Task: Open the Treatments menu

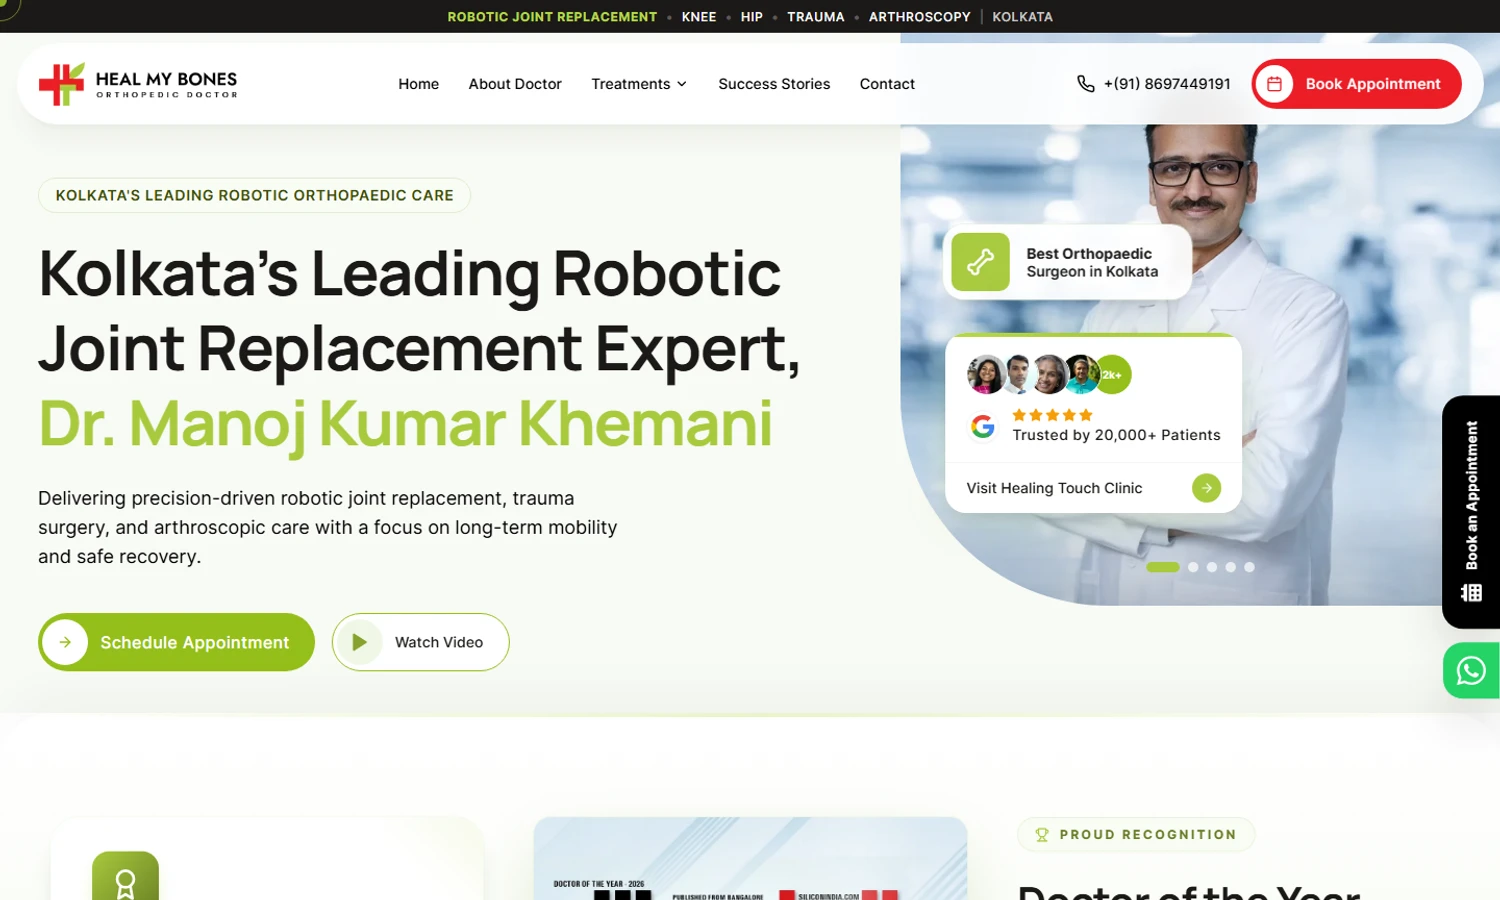Action: coord(639,84)
